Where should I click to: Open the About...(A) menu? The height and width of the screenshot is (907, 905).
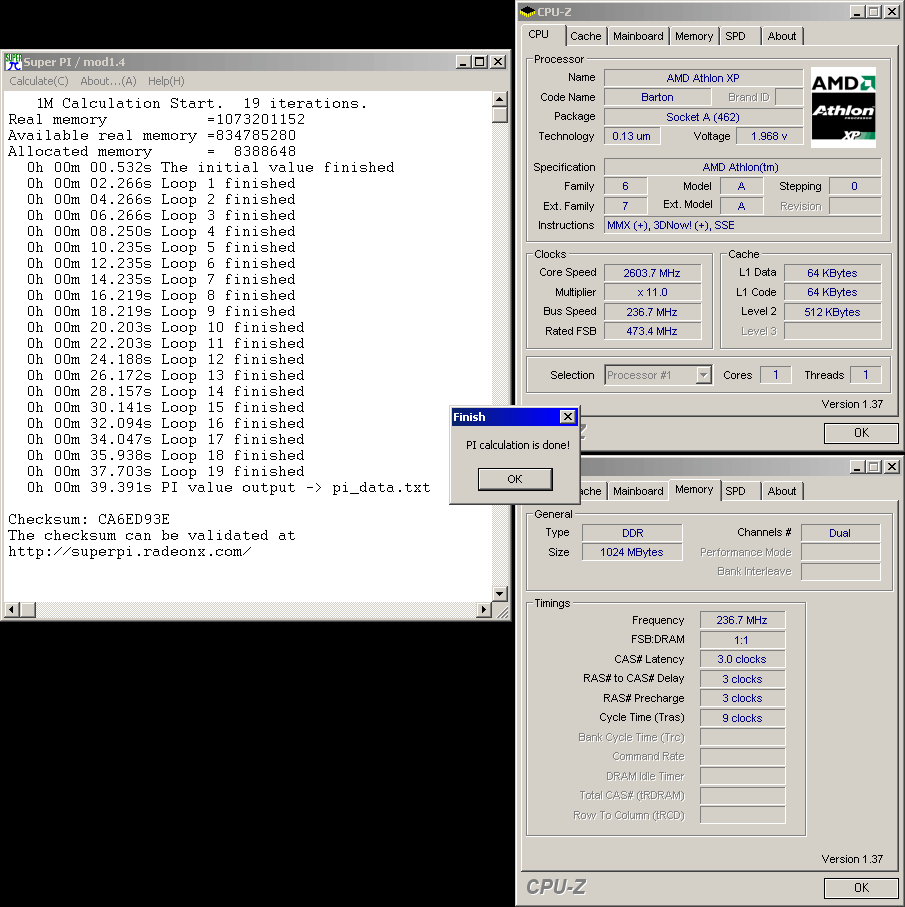coord(108,81)
